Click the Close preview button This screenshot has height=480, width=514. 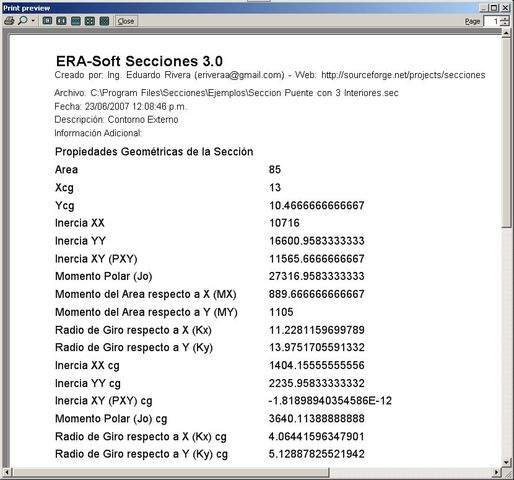(126, 21)
